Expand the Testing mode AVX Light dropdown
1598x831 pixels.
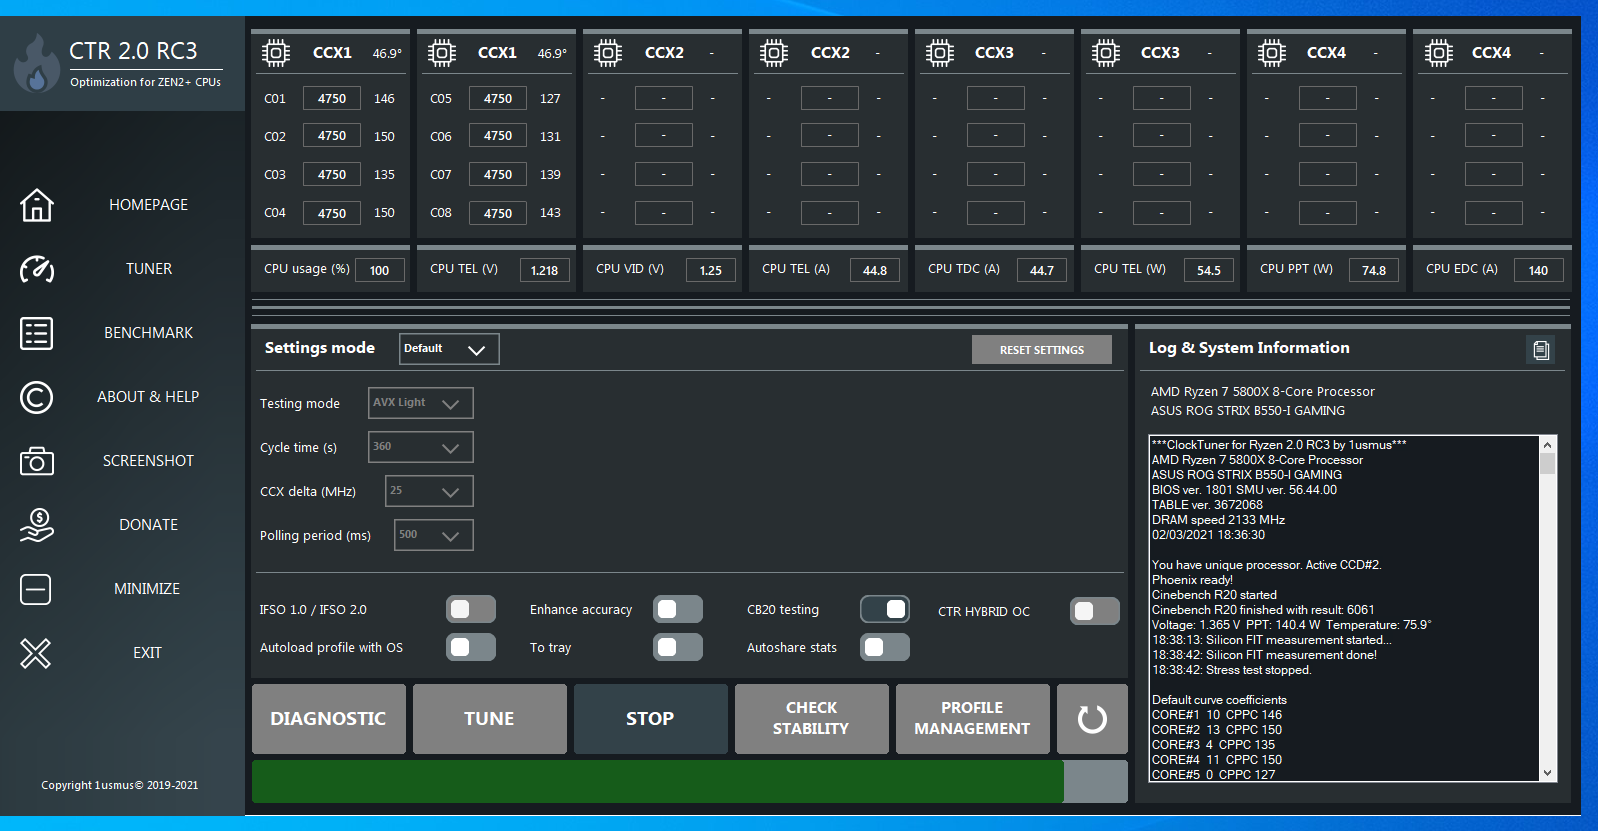click(x=421, y=403)
